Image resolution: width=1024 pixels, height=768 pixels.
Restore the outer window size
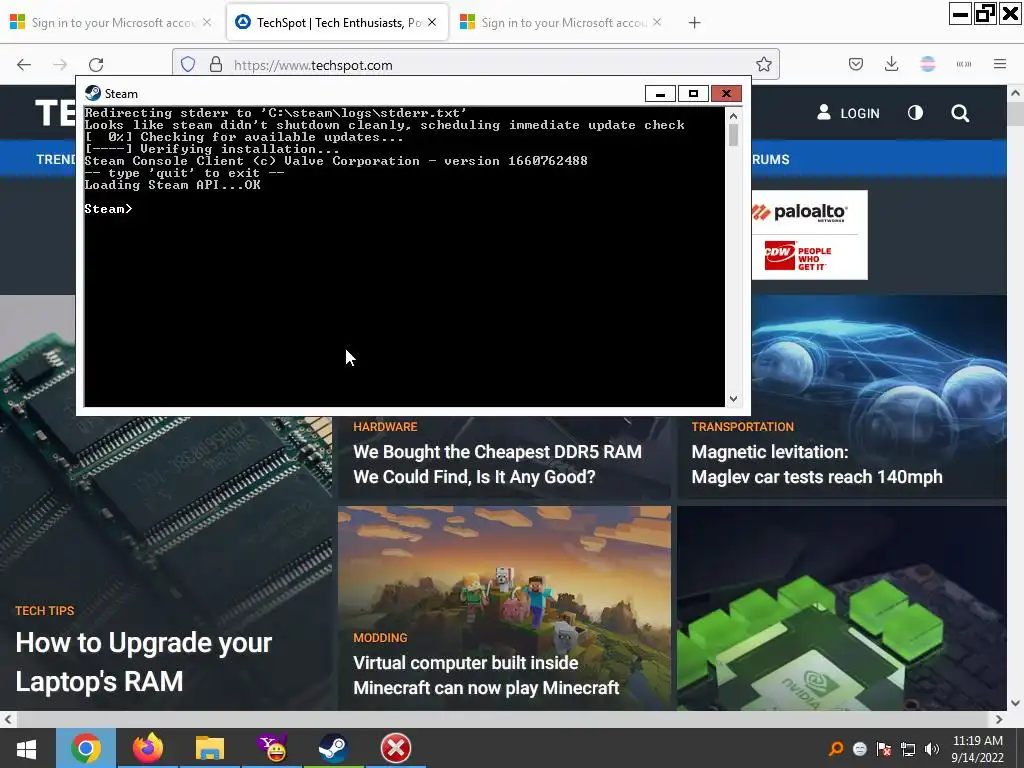pos(985,13)
